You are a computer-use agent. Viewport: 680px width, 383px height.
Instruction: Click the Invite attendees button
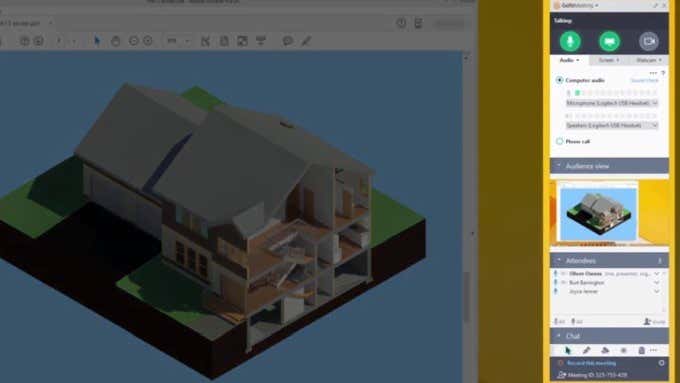pyautogui.click(x=655, y=322)
